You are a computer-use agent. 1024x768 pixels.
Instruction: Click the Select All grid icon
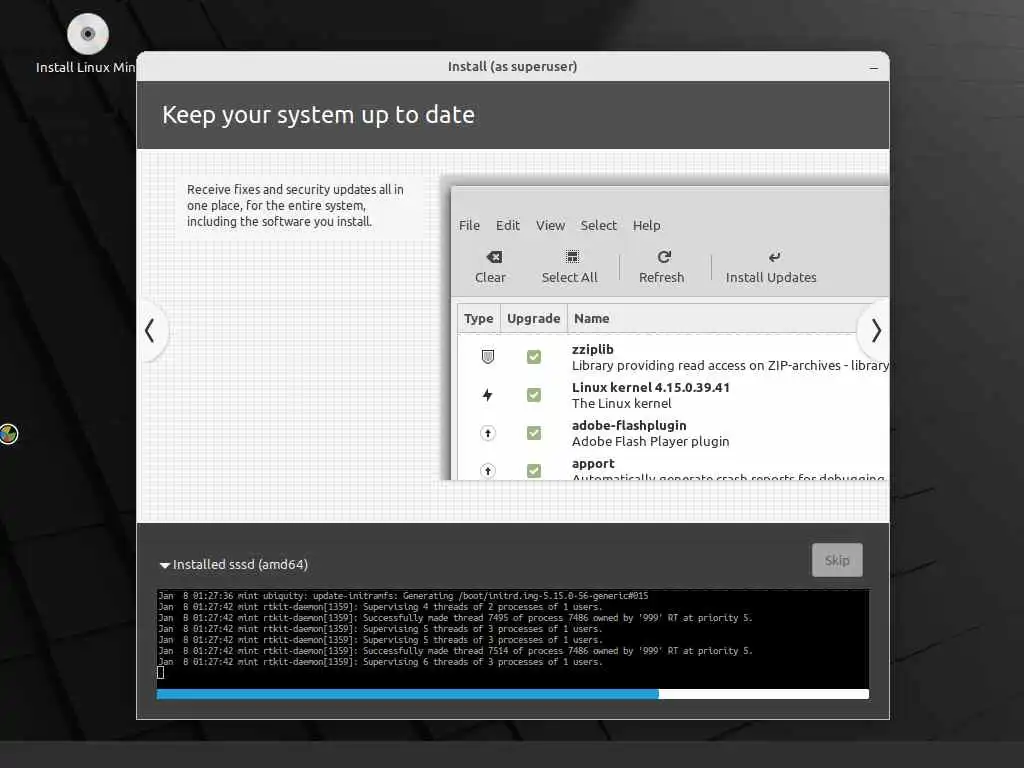(x=572, y=257)
